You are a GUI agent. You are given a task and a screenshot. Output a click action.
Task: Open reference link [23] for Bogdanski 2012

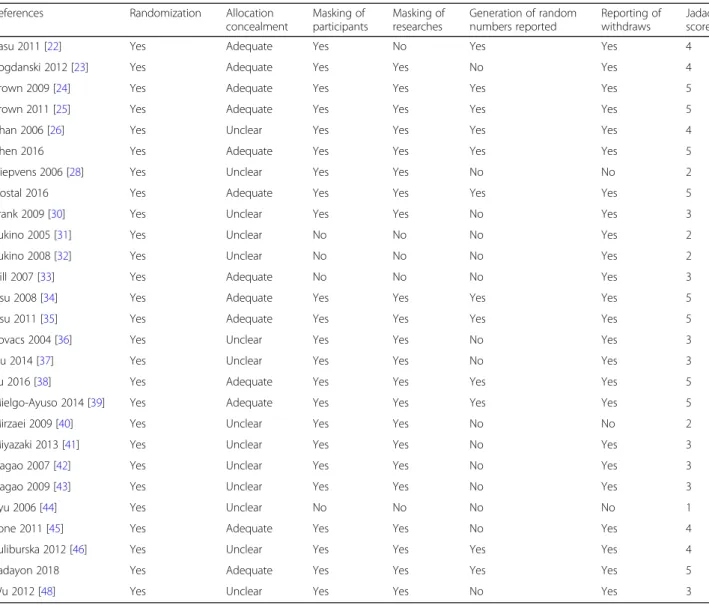click(x=80, y=67)
